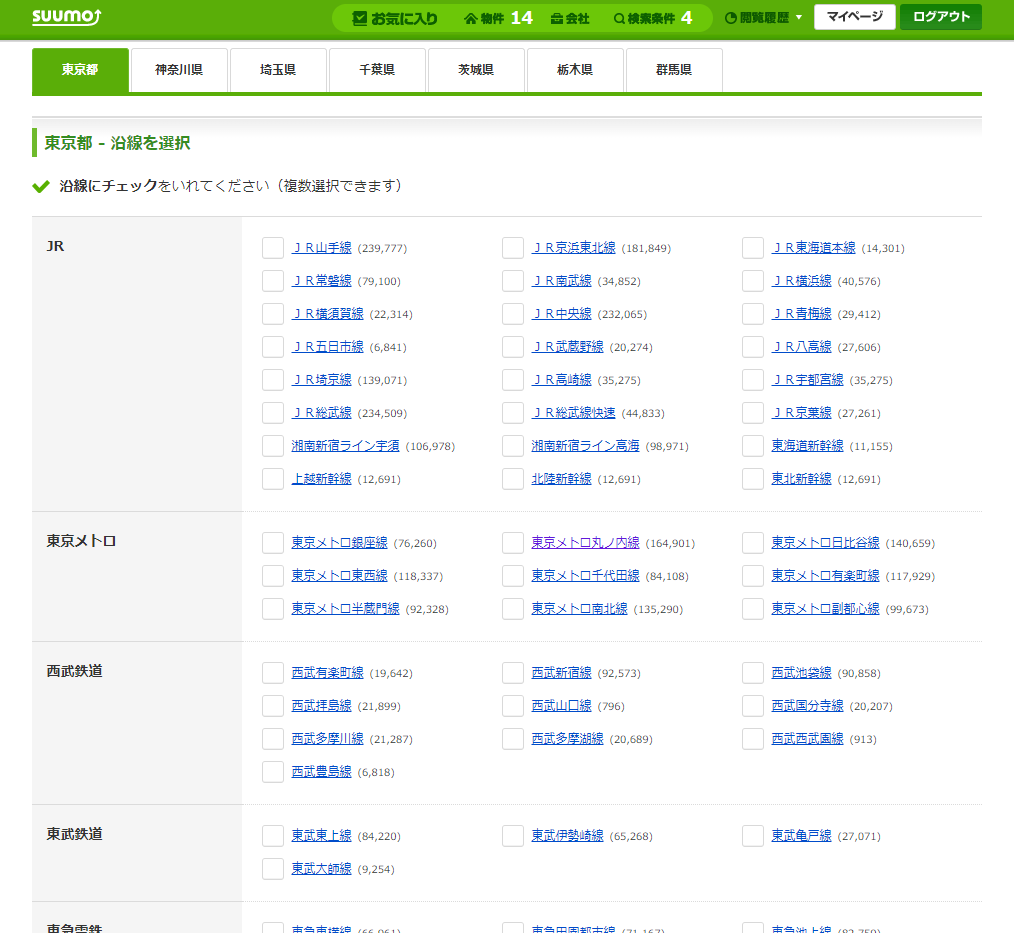Open the 西武有楽町線 link

coord(327,672)
